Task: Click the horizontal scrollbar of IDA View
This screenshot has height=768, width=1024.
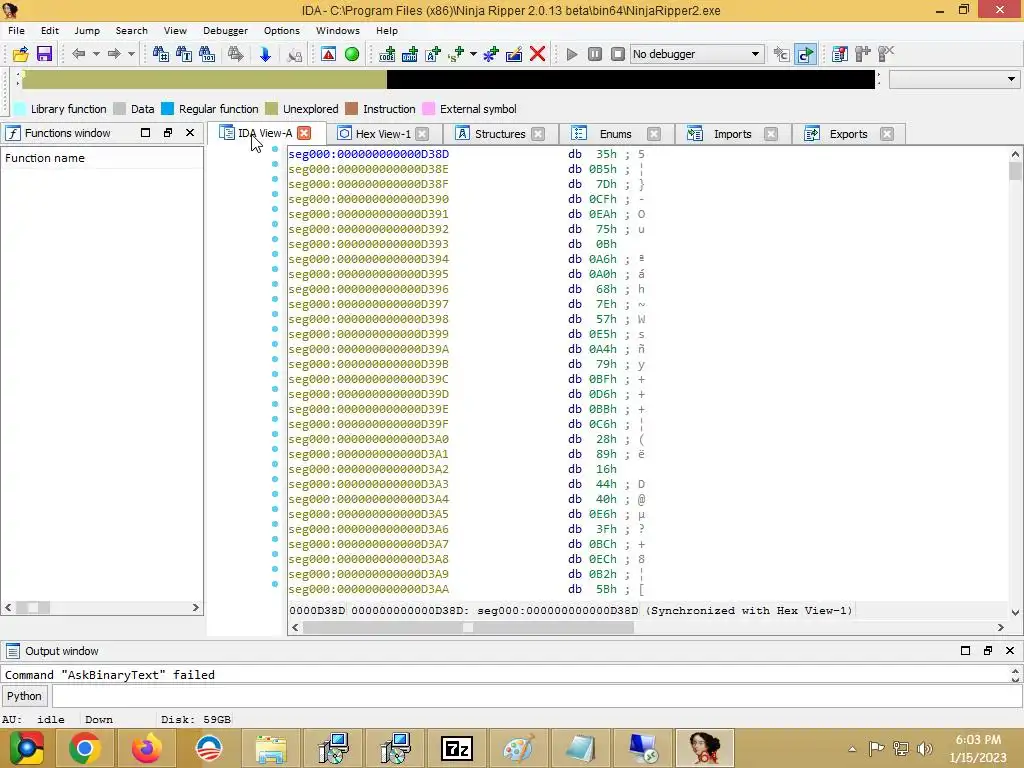Action: [x=648, y=628]
